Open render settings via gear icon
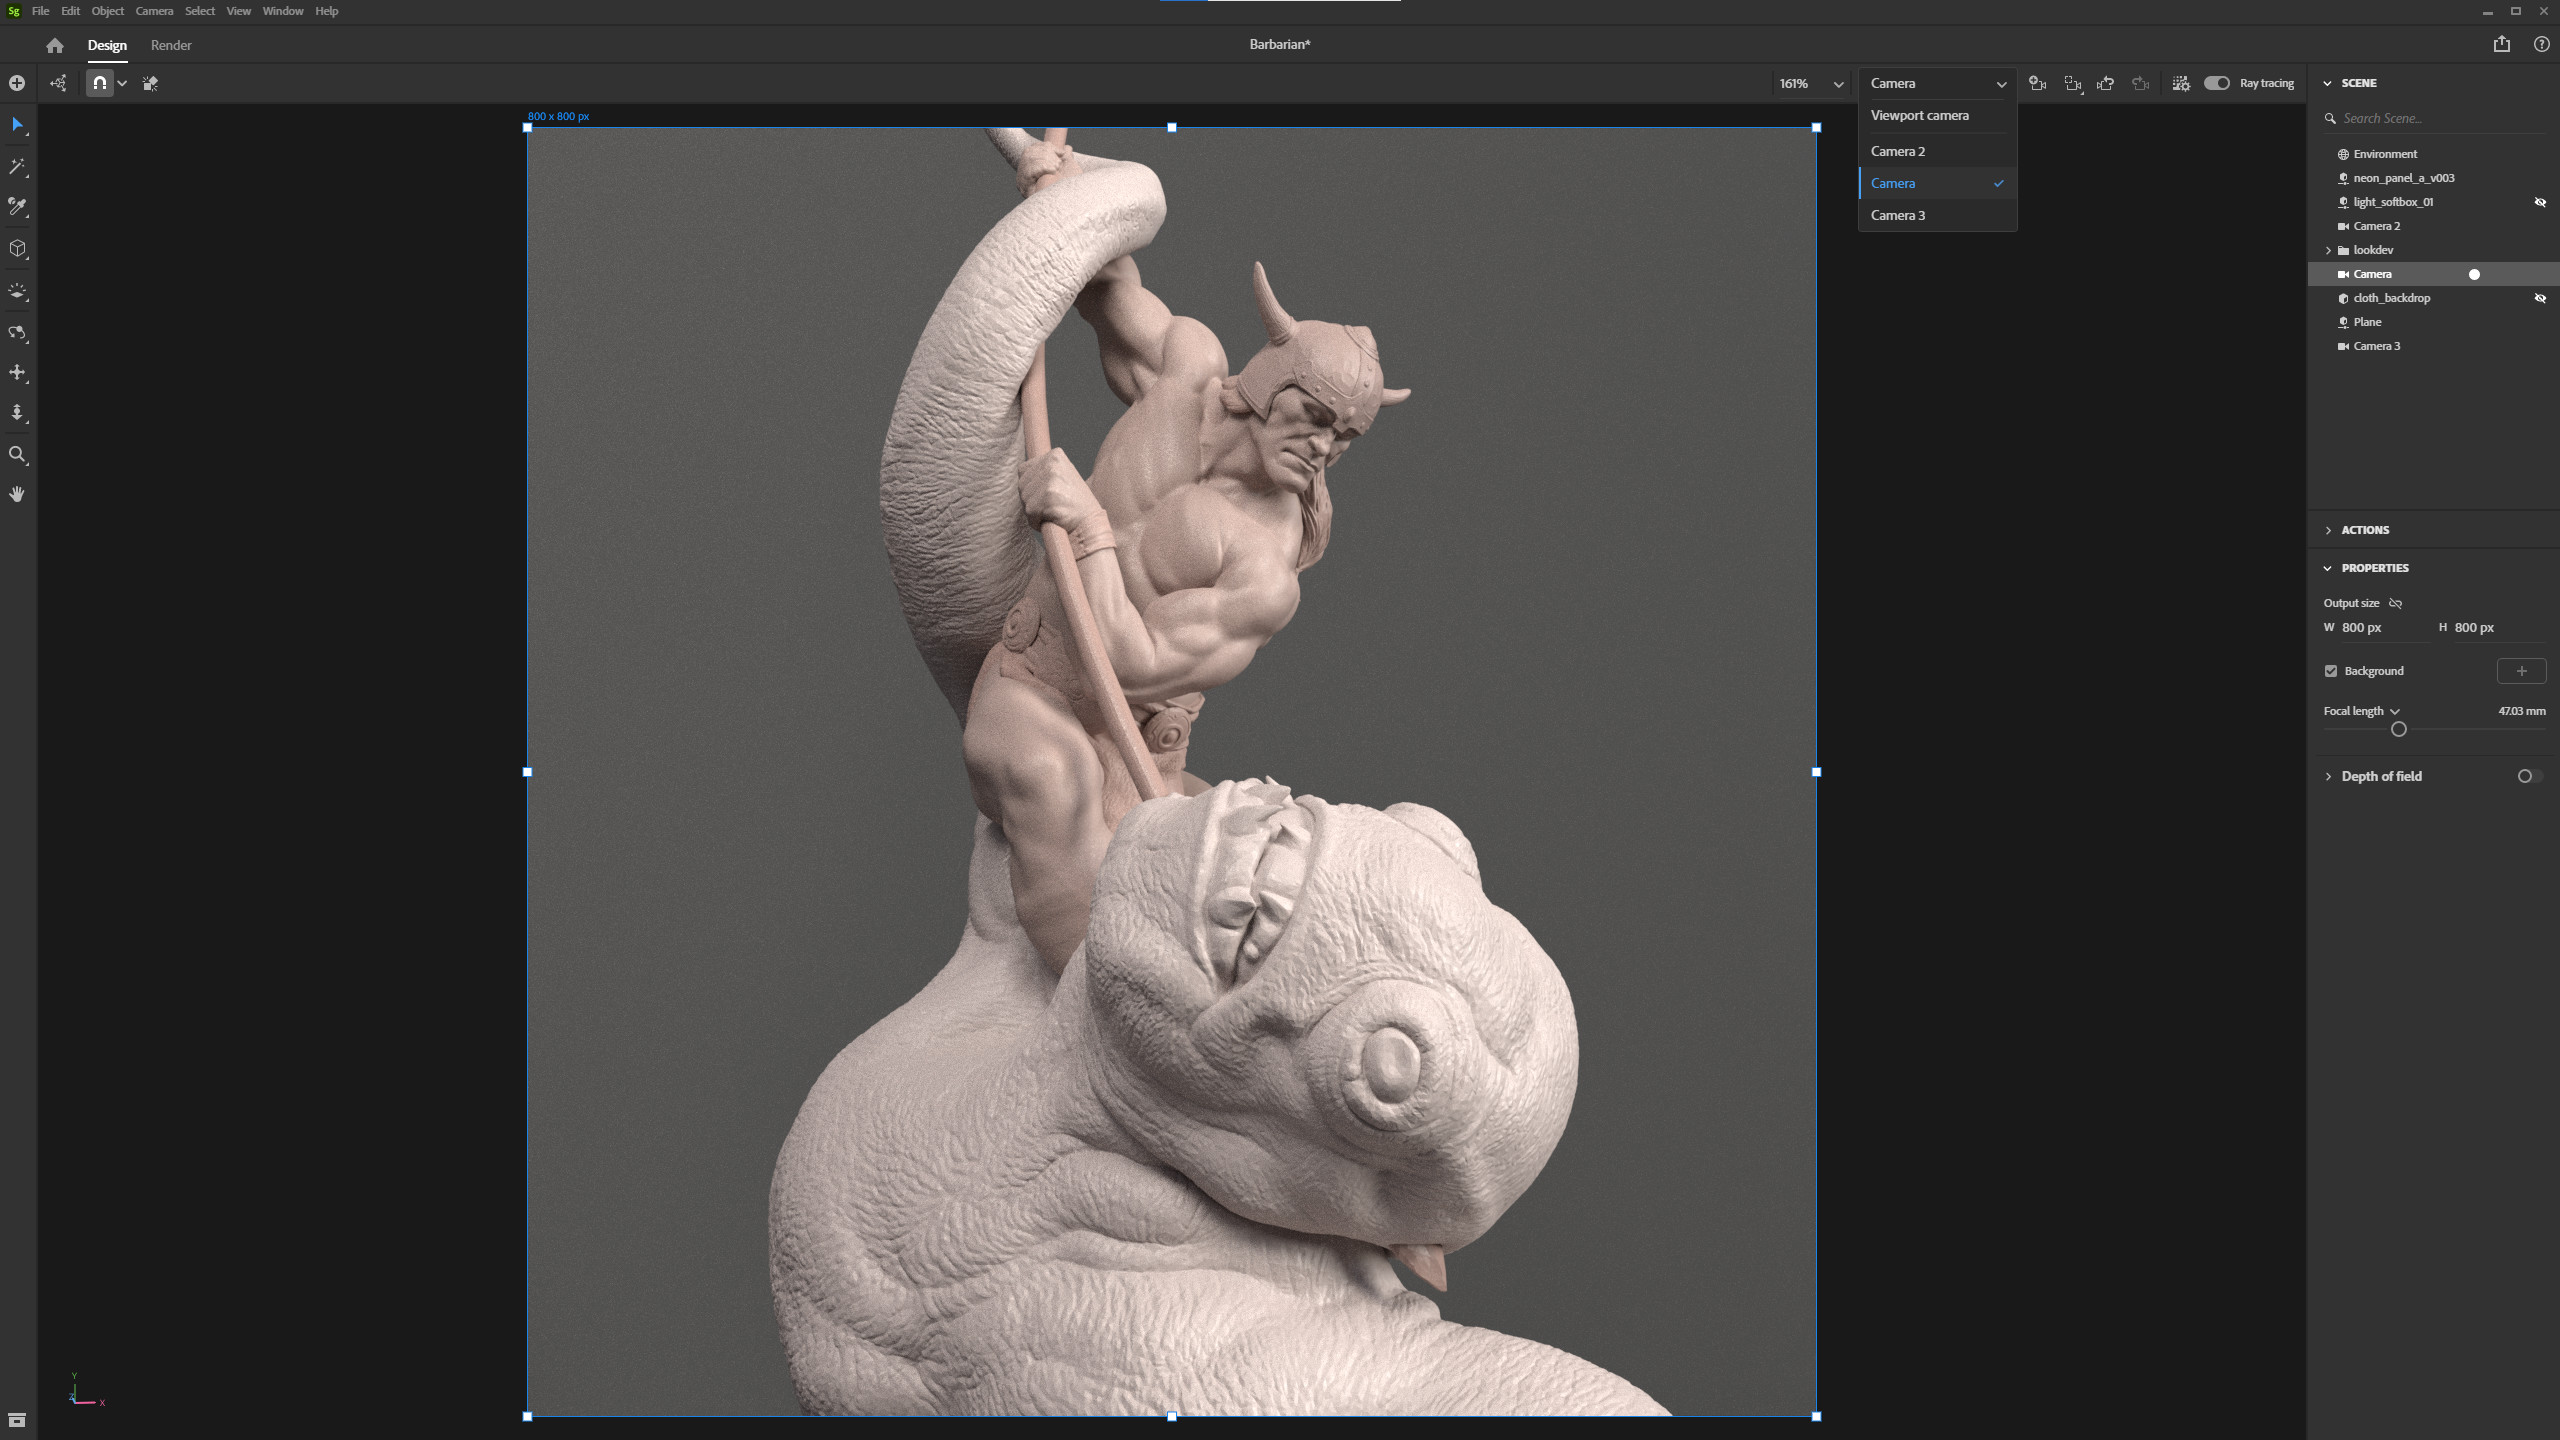 (2182, 83)
